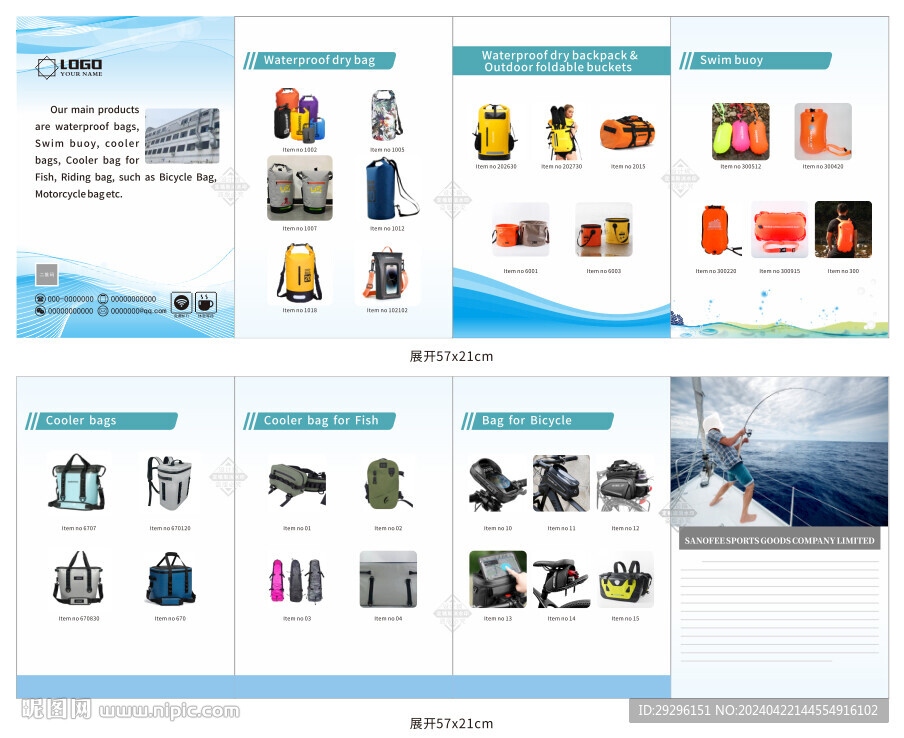Select the Item no 1018 yellow backpack image

point(300,273)
